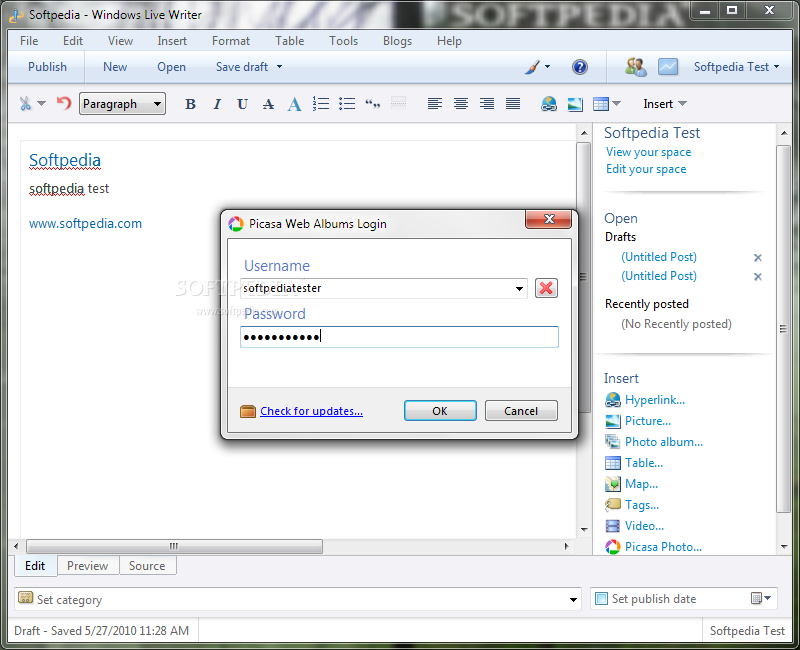Screen dimensions: 800x650
Task: Create a numbered list
Action: (320, 104)
